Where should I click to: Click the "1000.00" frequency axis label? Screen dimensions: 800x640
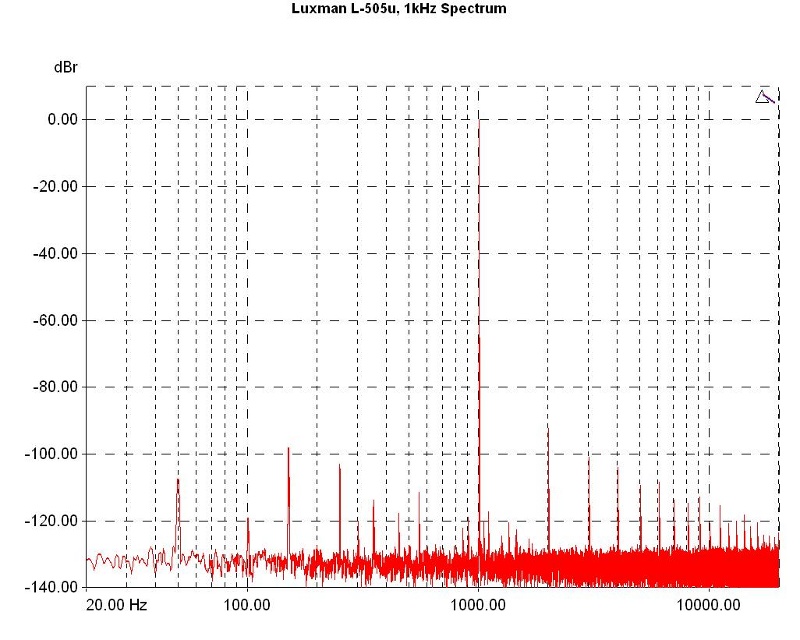coord(479,605)
